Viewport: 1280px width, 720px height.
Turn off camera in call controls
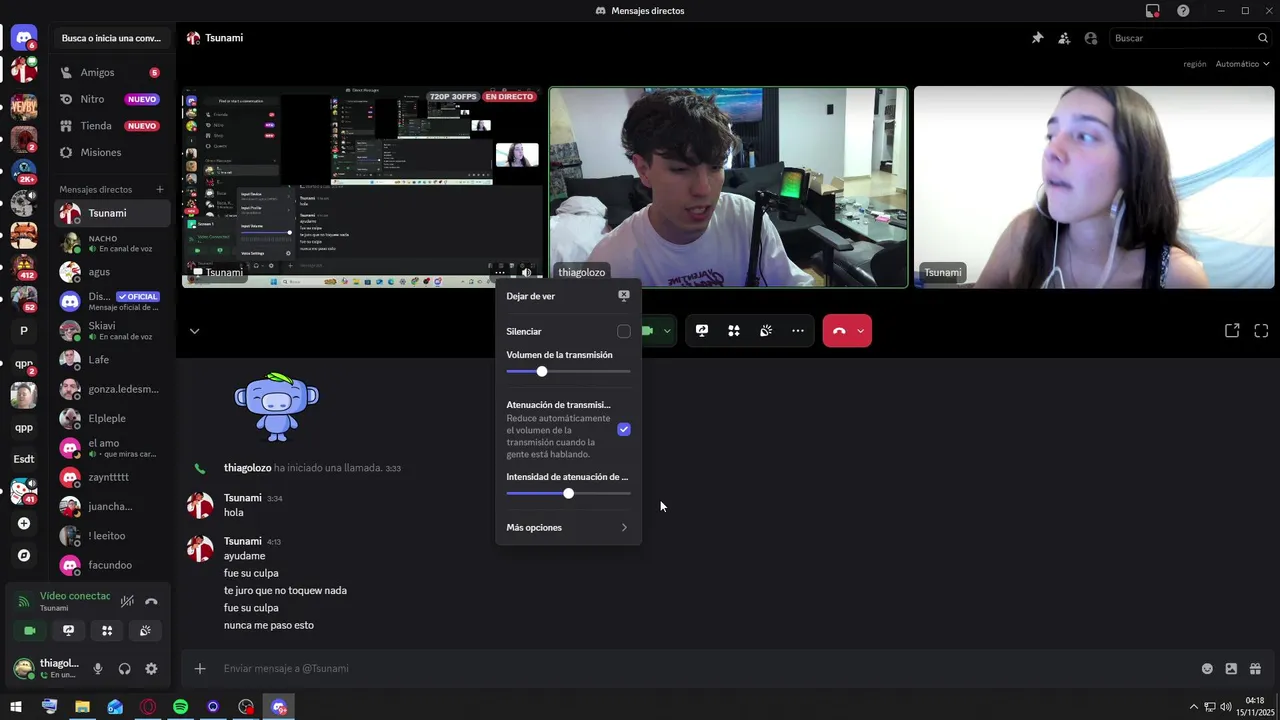coord(648,331)
